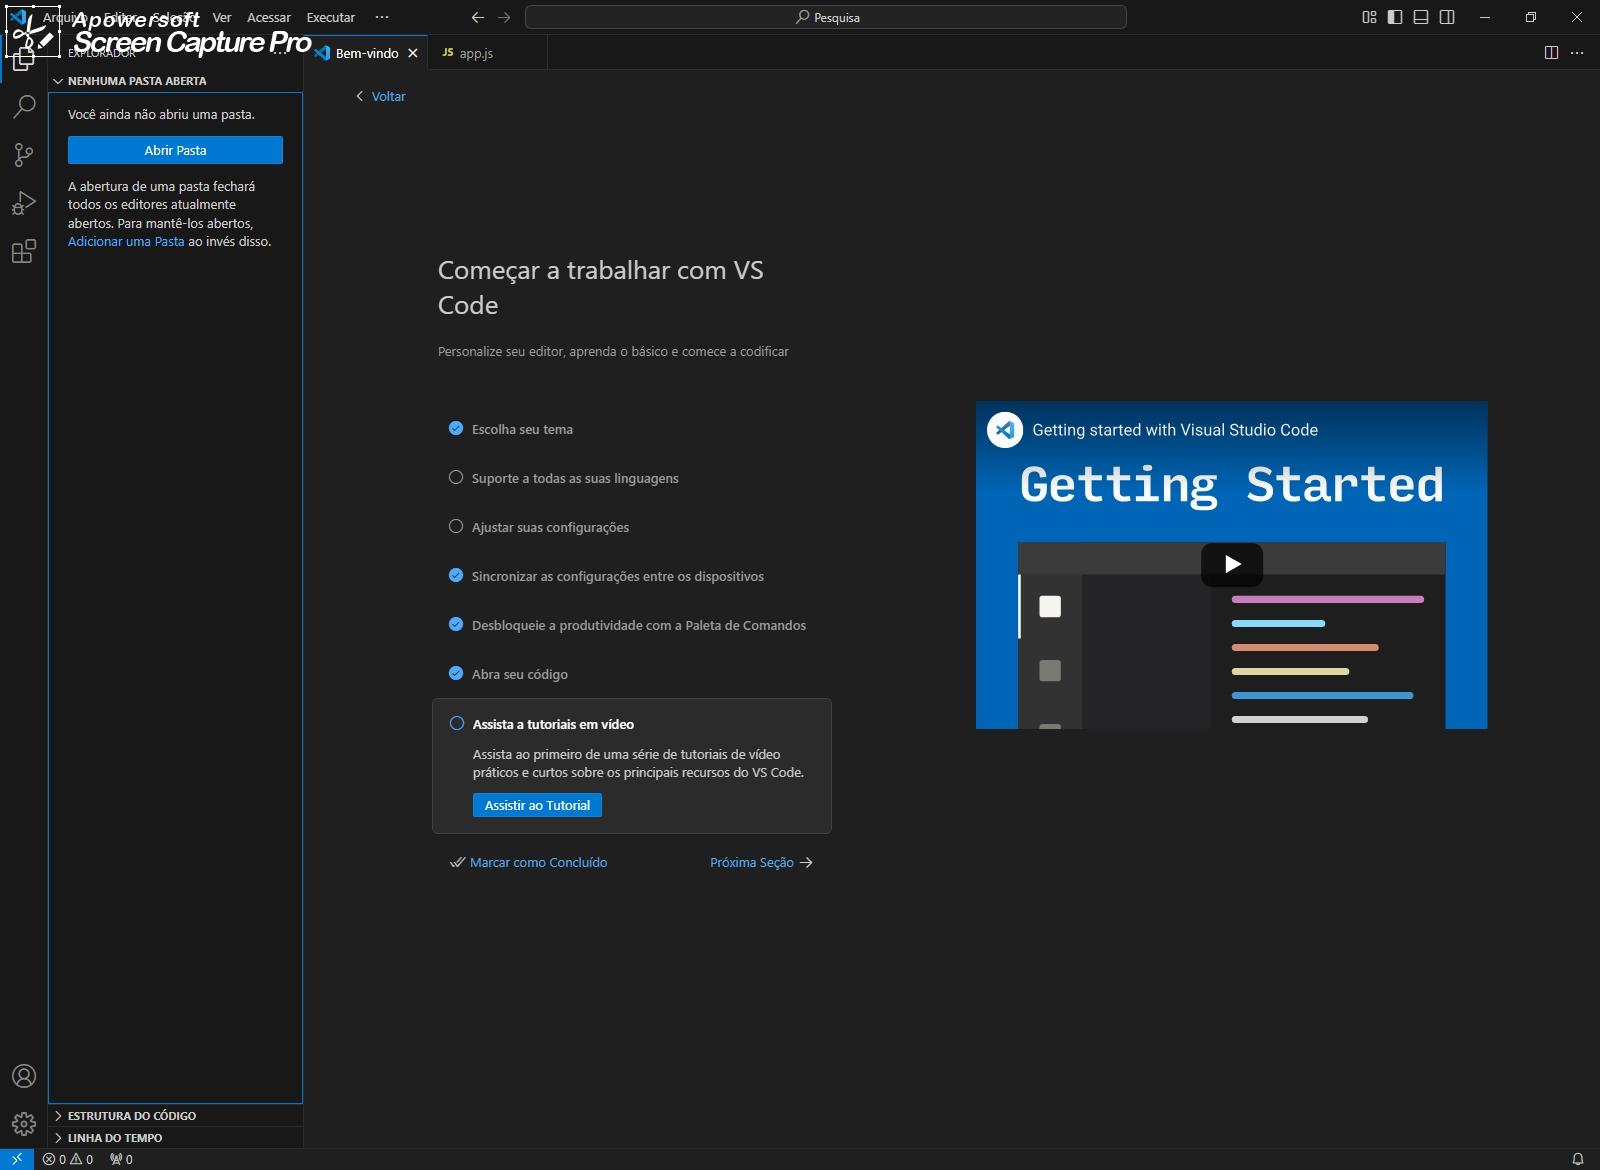Image resolution: width=1600 pixels, height=1170 pixels.
Task: Toggle 'Assista a tutoriais em vídeo' step circle
Action: tap(457, 723)
